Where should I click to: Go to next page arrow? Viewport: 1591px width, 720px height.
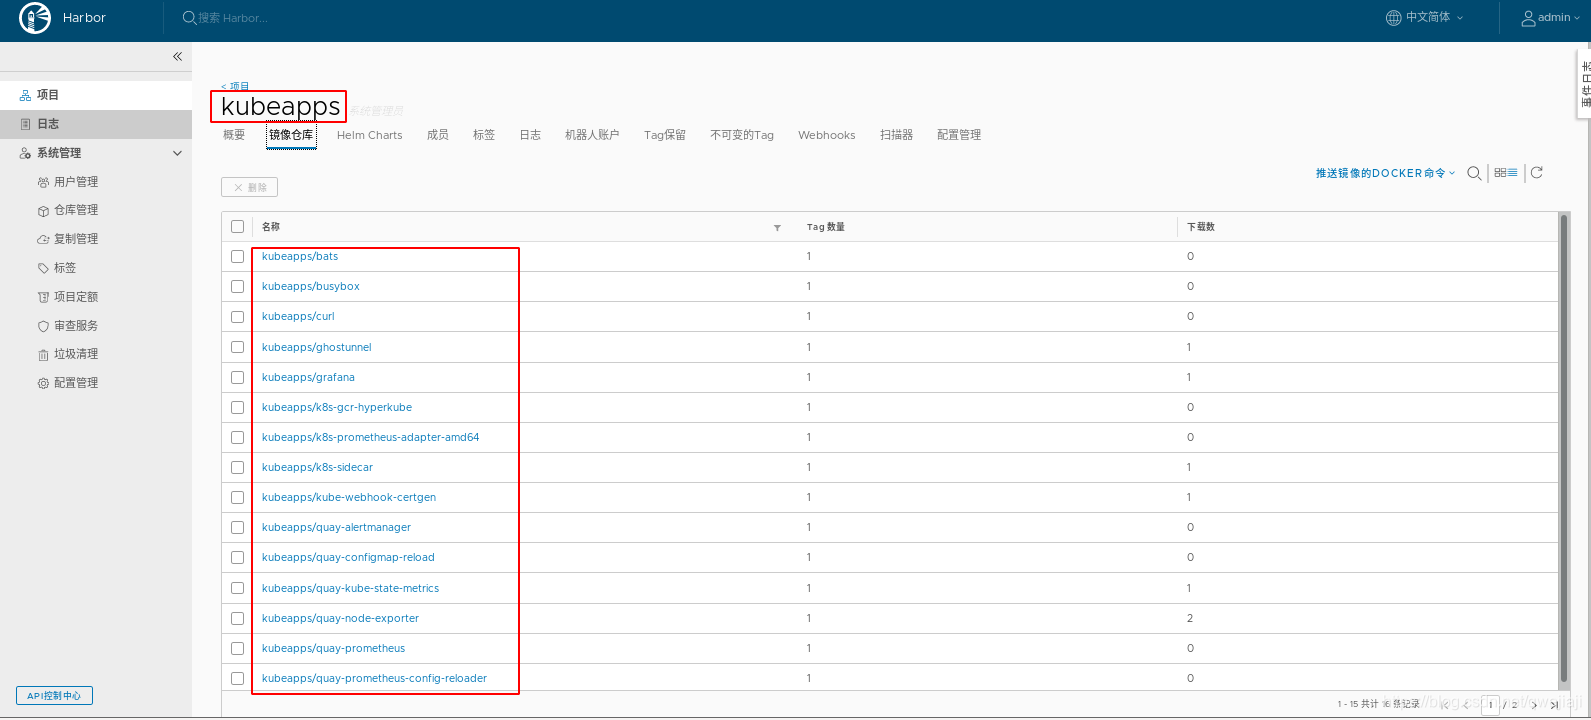1535,704
